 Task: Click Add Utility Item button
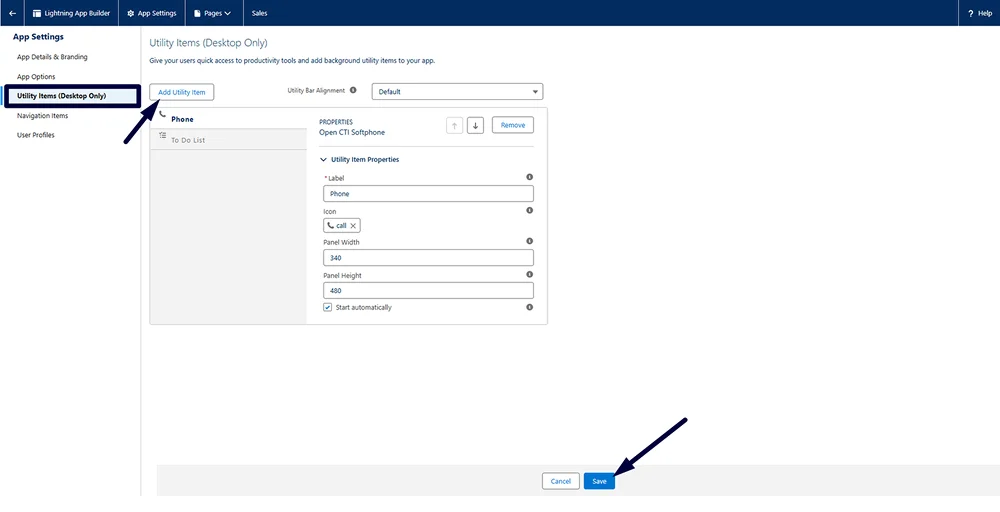(182, 92)
